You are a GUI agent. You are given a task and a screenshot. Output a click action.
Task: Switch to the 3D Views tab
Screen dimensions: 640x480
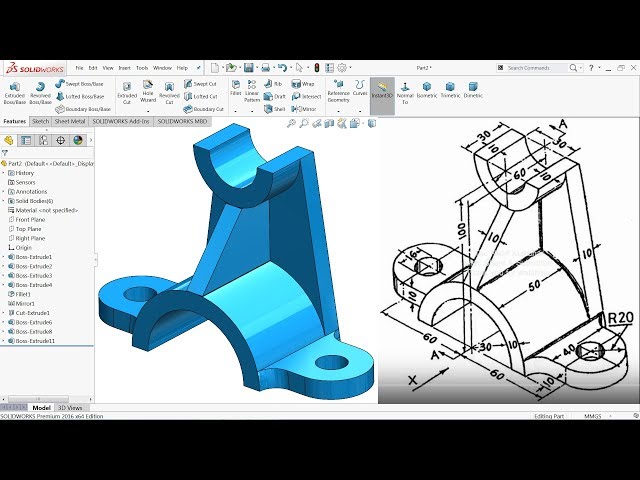(70, 407)
